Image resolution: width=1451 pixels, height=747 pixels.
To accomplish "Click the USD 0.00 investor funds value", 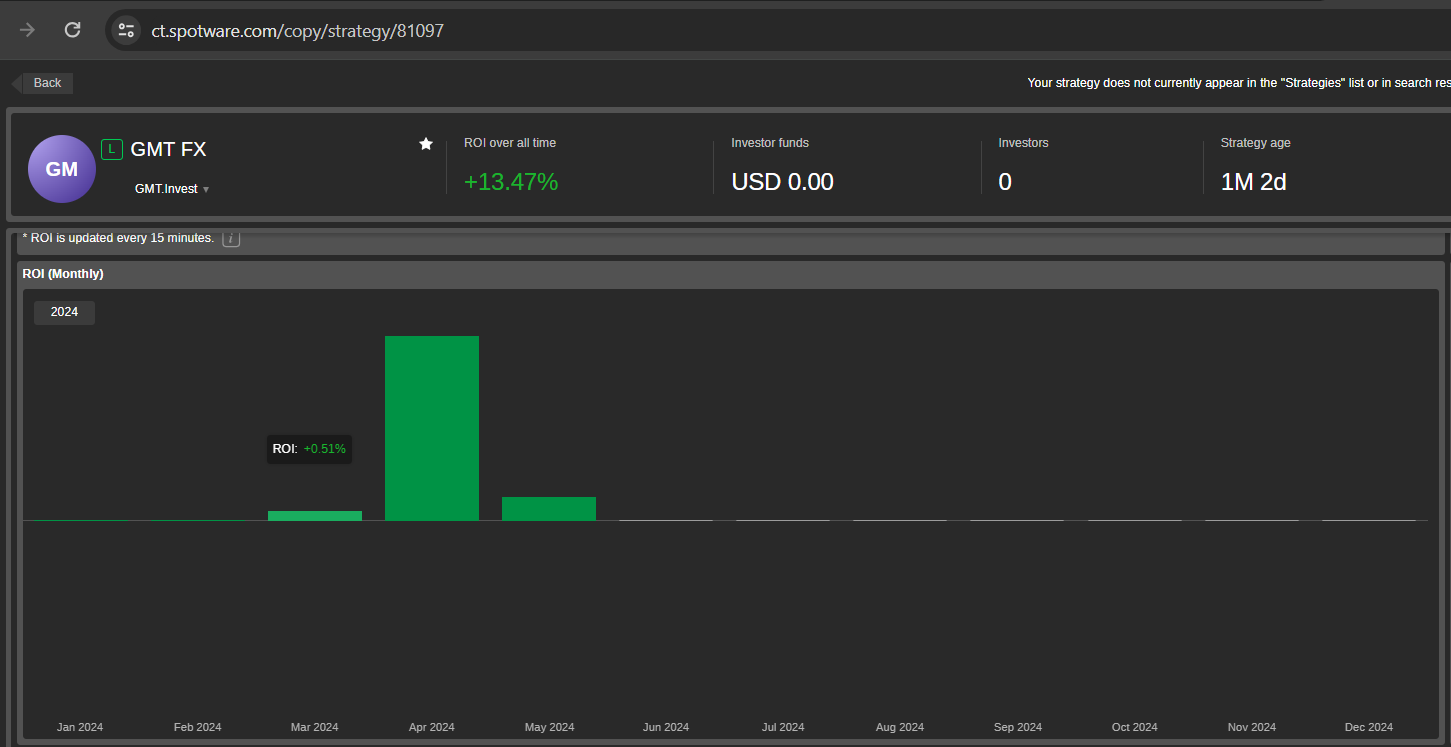I will [x=782, y=182].
